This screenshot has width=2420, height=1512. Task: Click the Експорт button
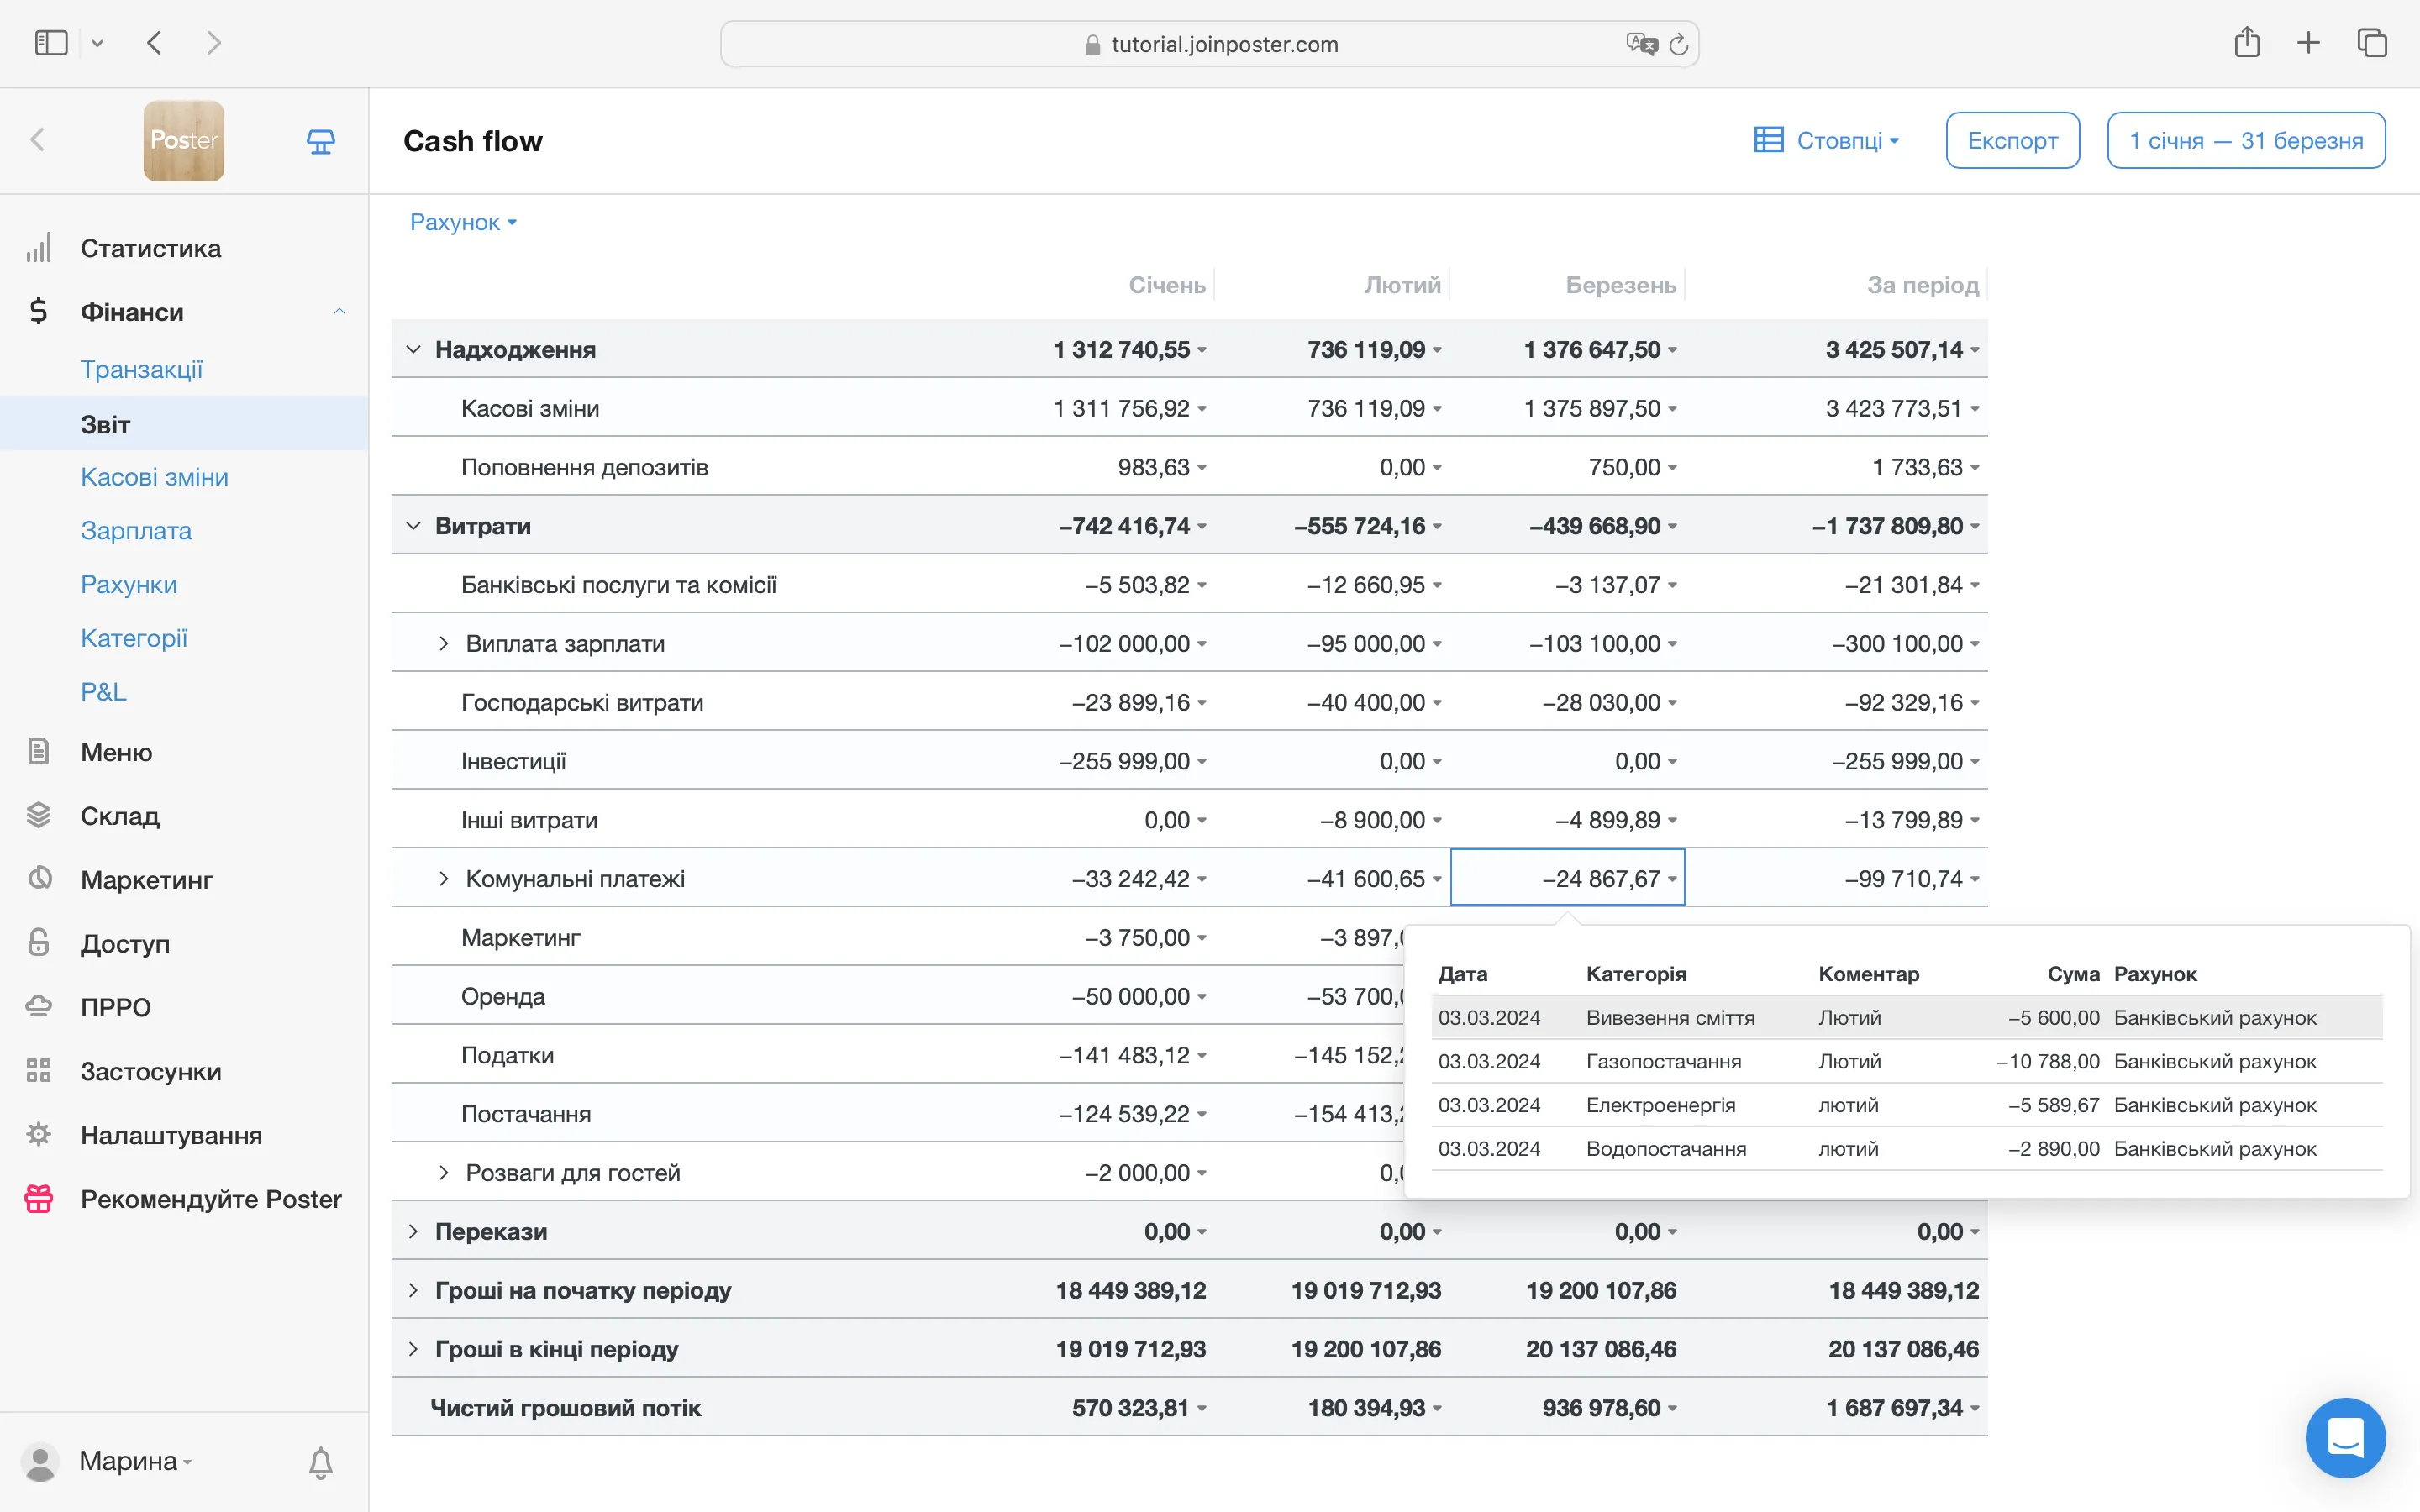point(2012,141)
